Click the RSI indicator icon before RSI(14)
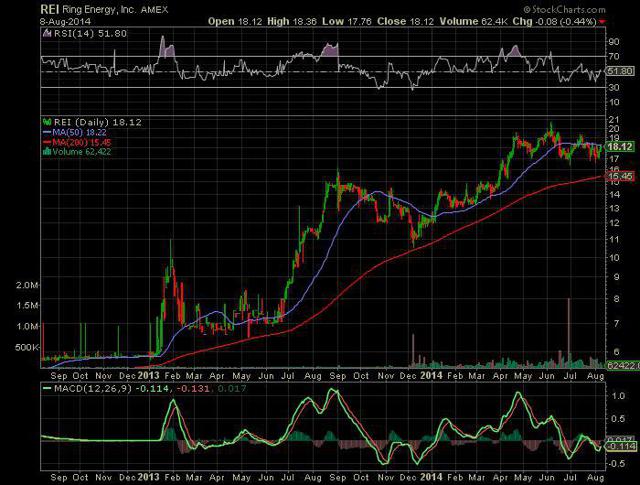 pyautogui.click(x=47, y=33)
